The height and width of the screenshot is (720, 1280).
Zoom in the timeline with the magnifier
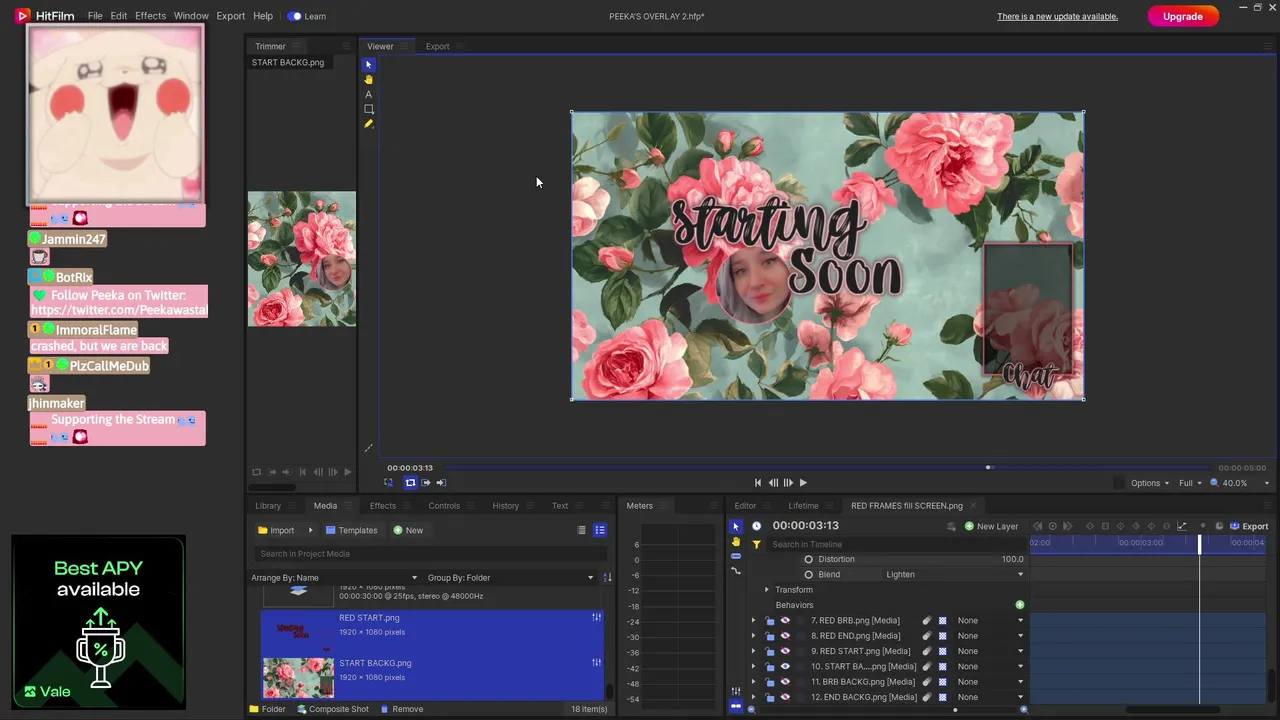click(1023, 710)
